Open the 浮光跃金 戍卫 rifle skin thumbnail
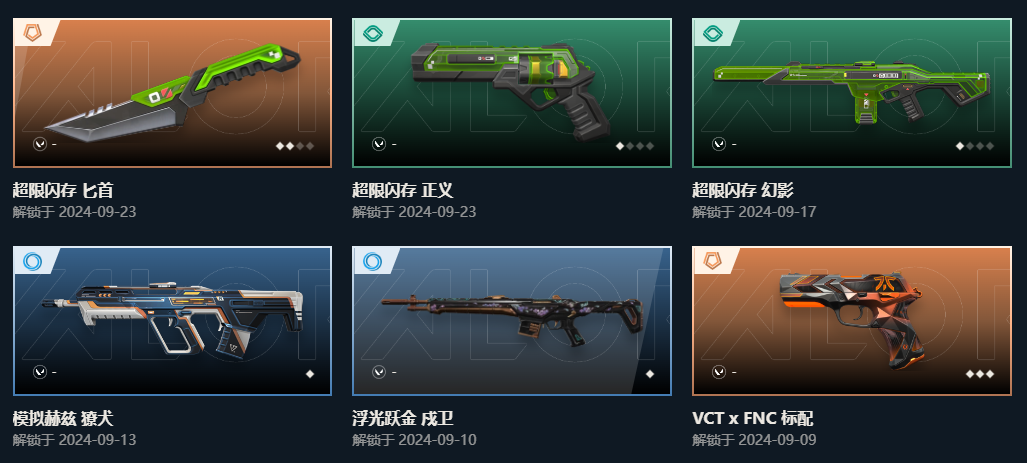 (x=512, y=321)
